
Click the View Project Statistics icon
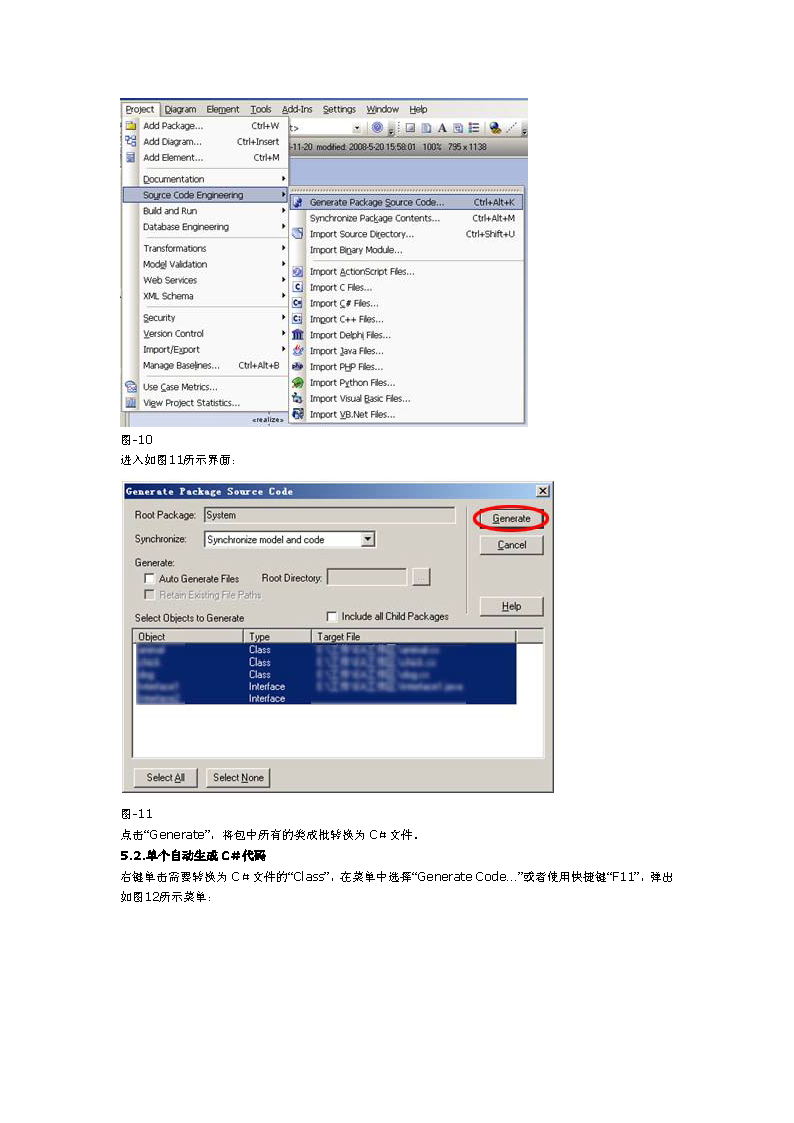pos(131,403)
